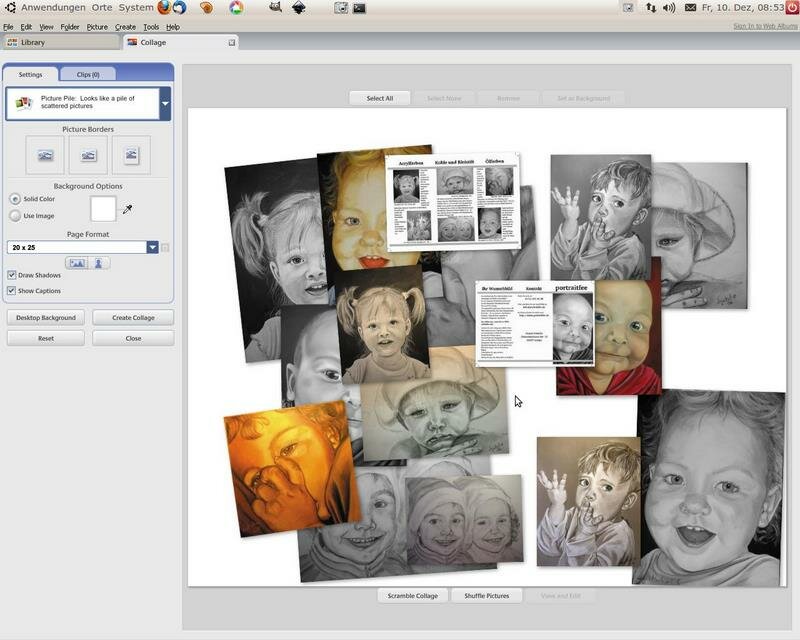The width and height of the screenshot is (800, 640).
Task: Click the 20 x 25 page format field
Action: pos(77,248)
